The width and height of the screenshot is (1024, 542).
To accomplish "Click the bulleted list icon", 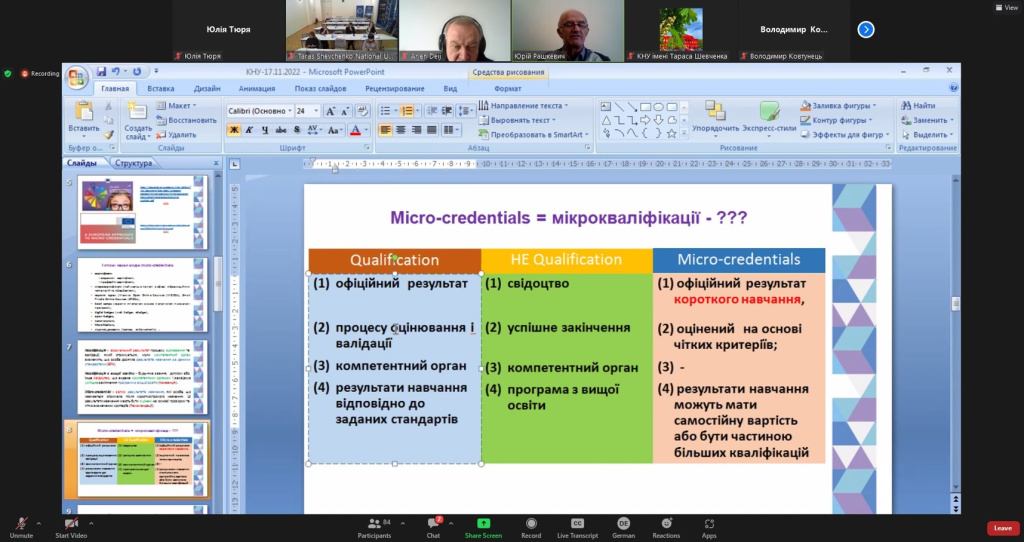I will (385, 111).
